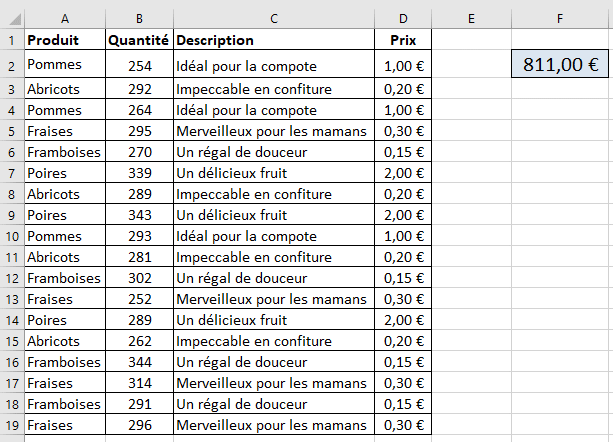Select column A header
Image resolution: width=613 pixels, height=442 pixels.
(x=64, y=18)
